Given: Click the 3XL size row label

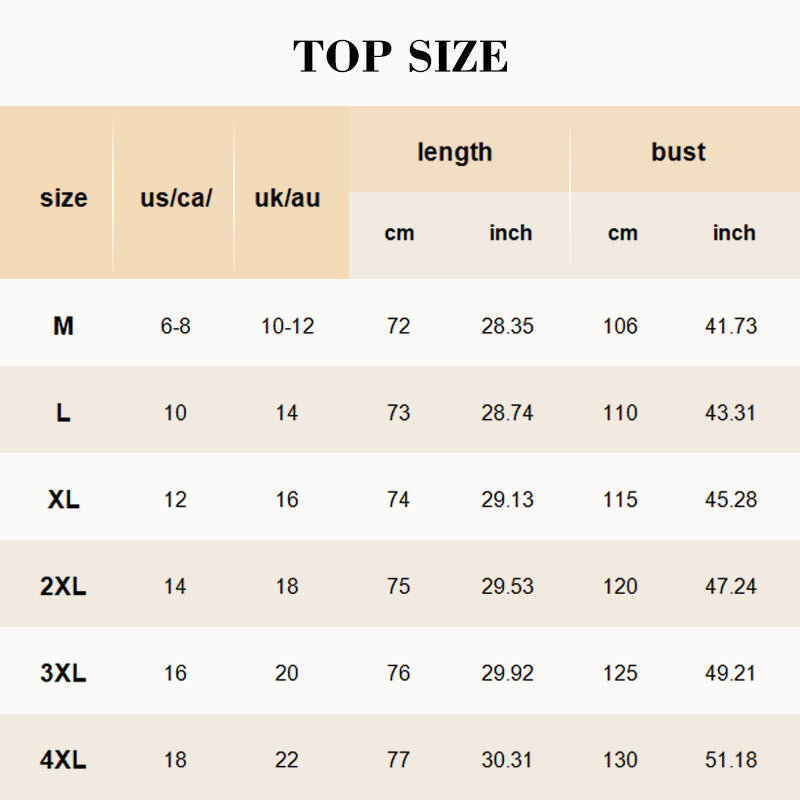Looking at the screenshot, I should pyautogui.click(x=63, y=674).
